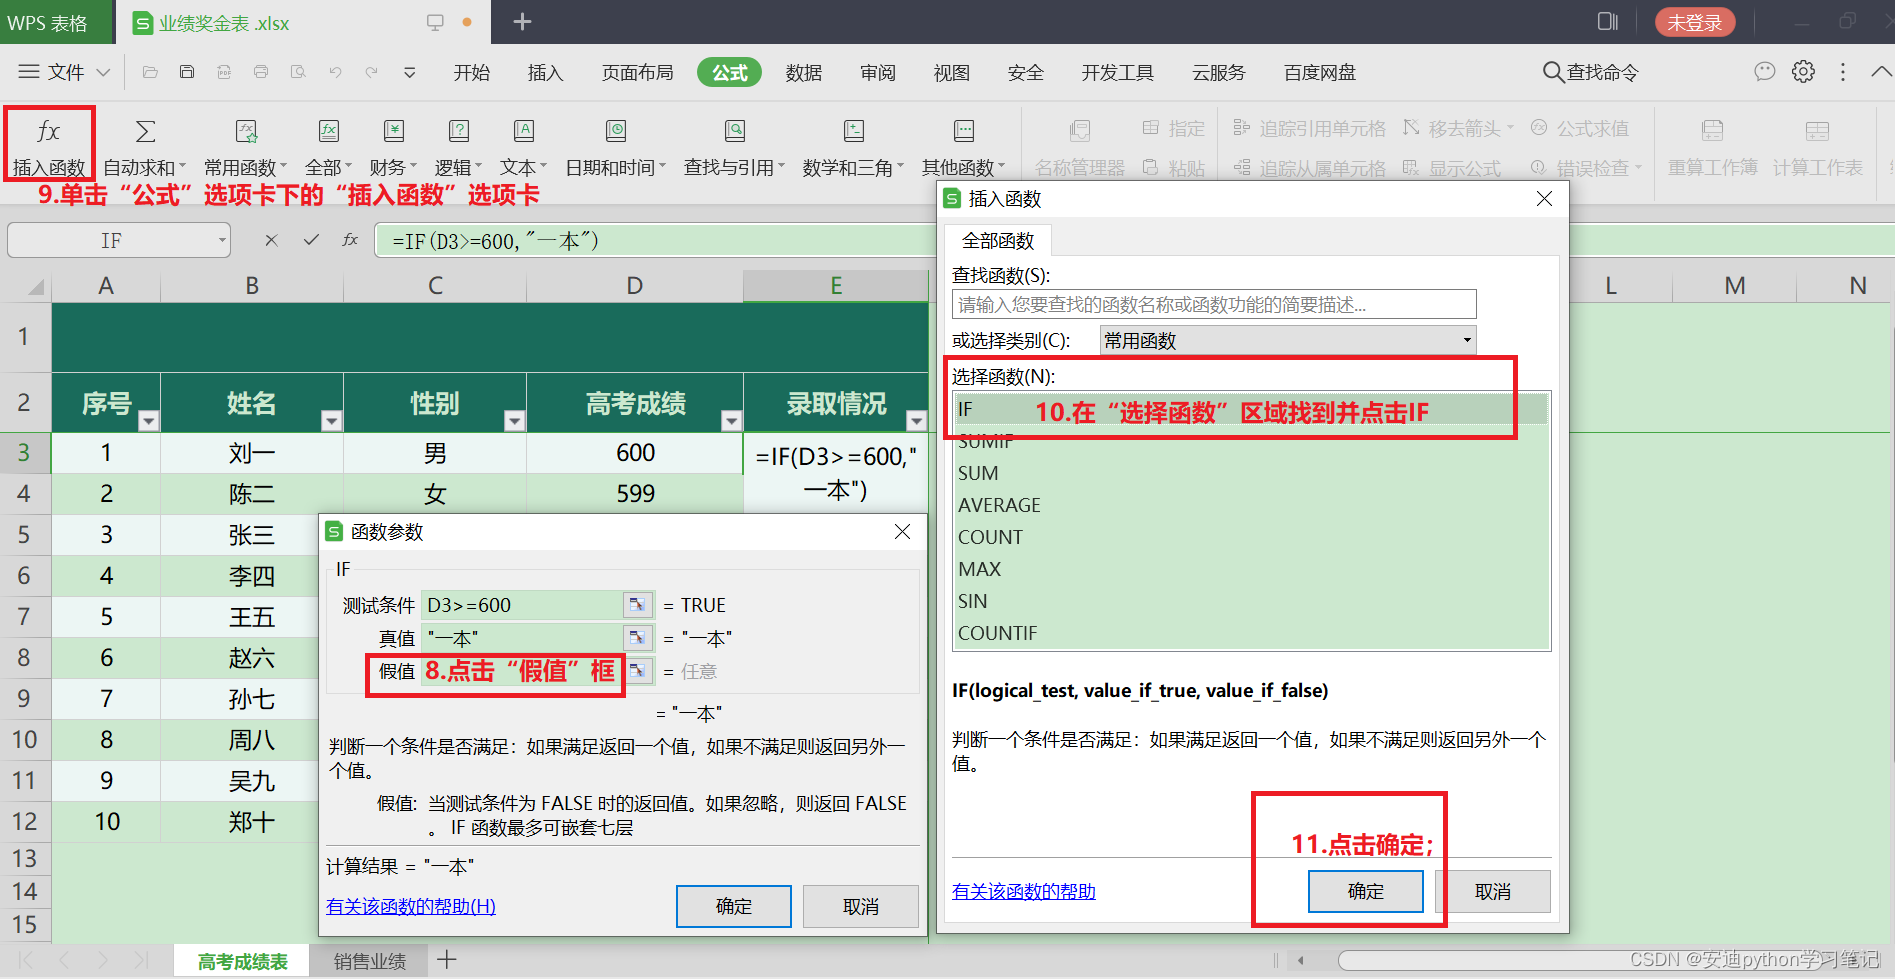Open the Financial functions (财务) icon
This screenshot has width=1895, height=979.
coord(394,131)
